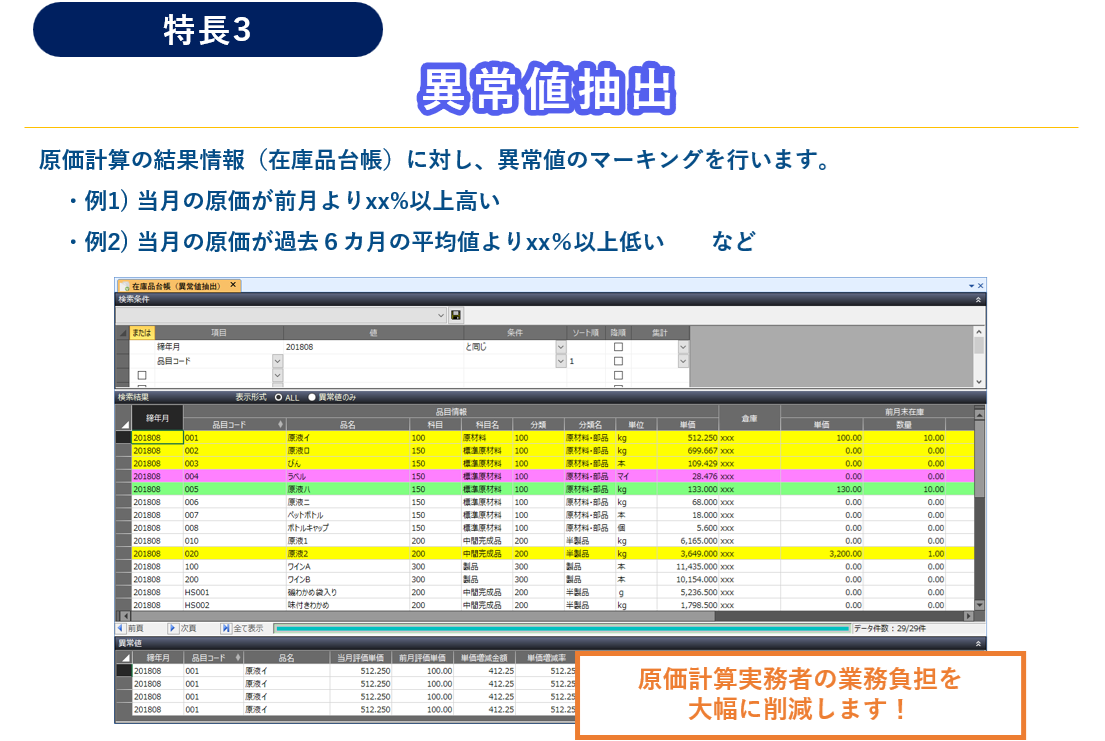This screenshot has height=741, width=1105.
Task: Collapse the 異常値 panel chevron
Action: tap(978, 644)
